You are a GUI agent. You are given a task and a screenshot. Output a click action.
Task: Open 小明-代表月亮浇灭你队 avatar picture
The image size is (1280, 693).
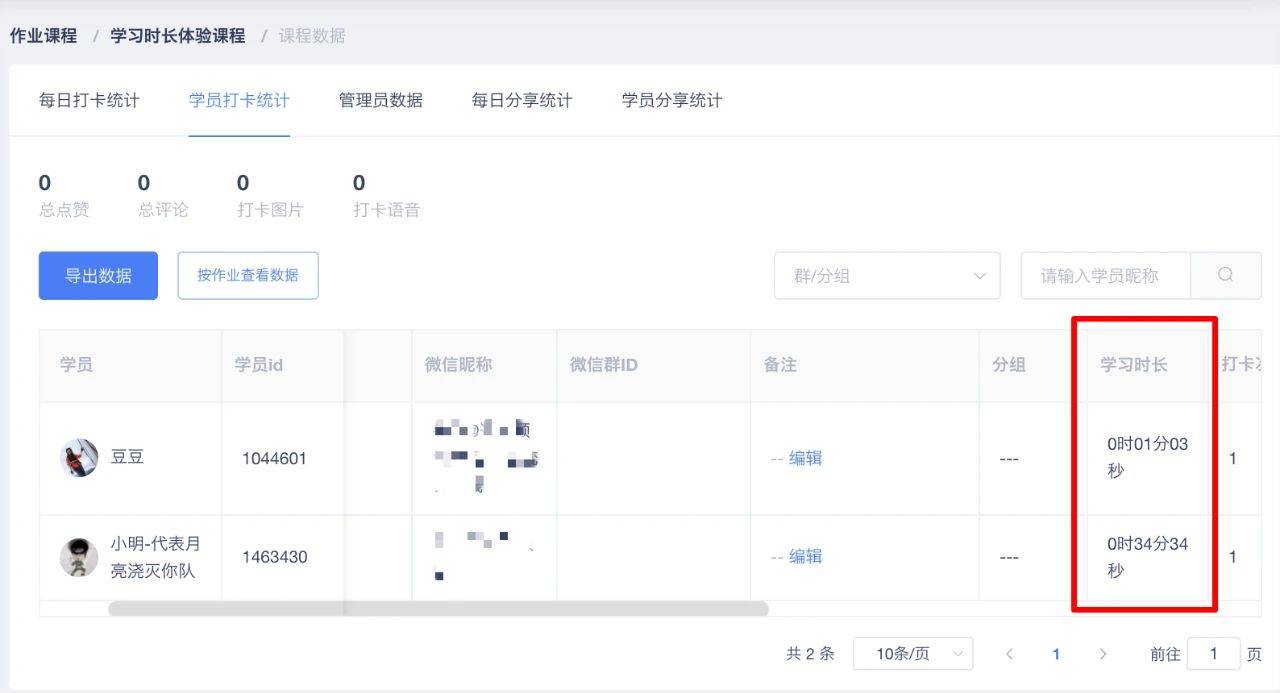pos(79,557)
